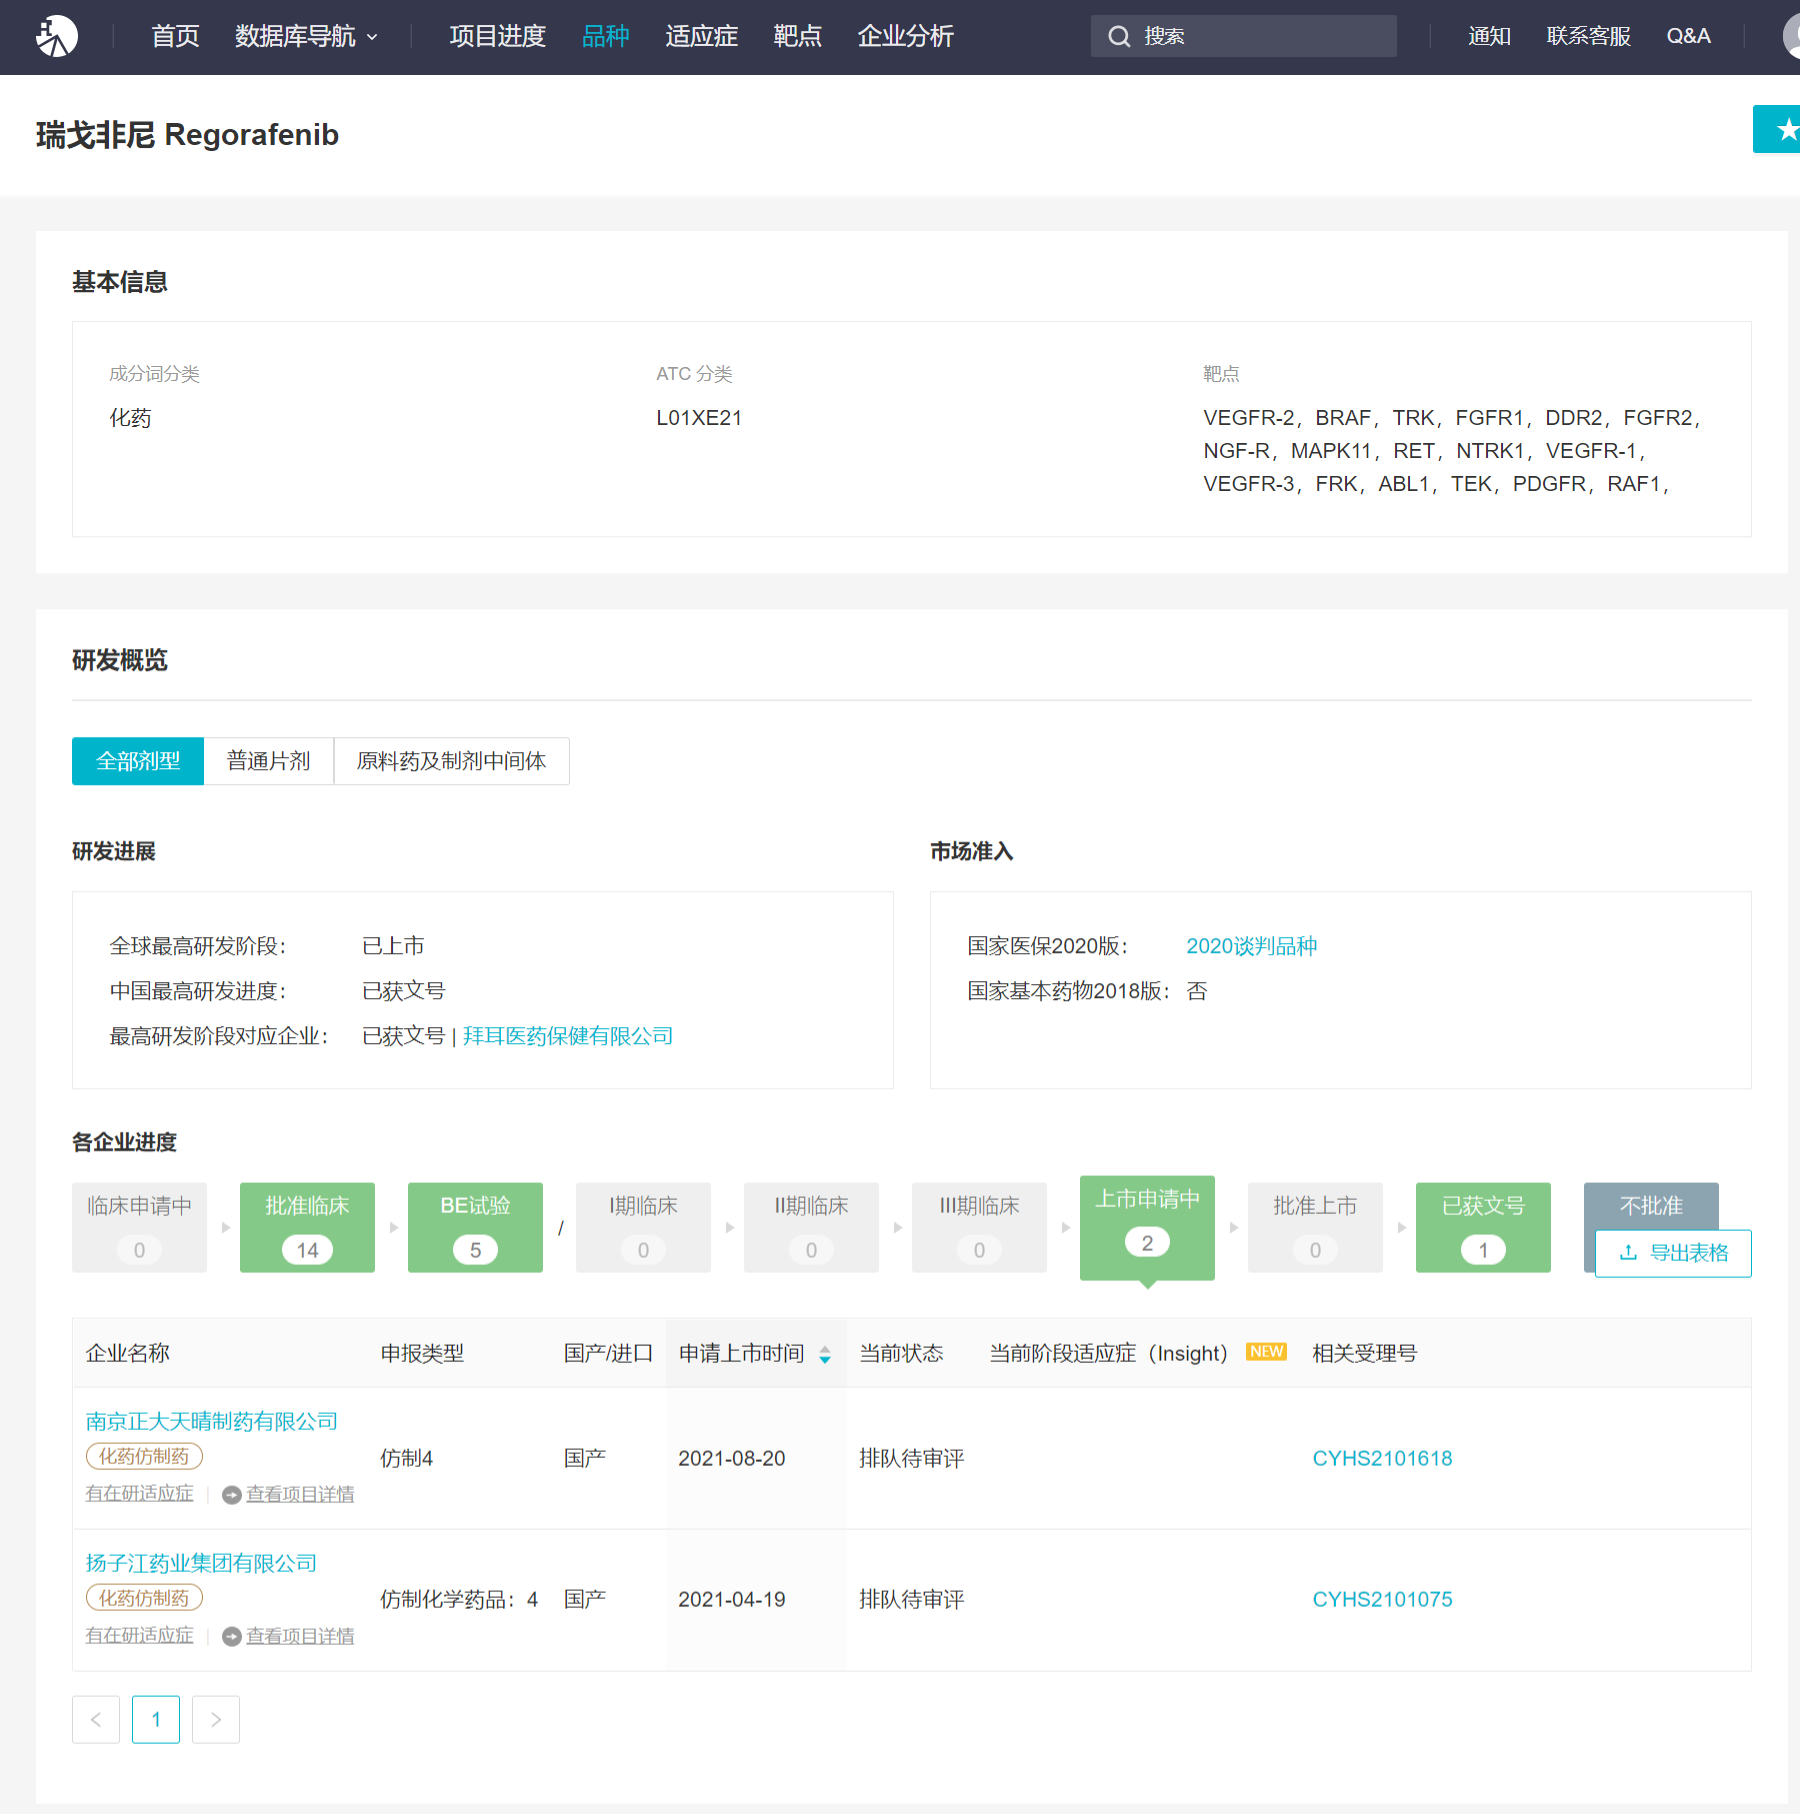Click 化药仿制药 tag under 扬子江药业
The image size is (1800, 1814).
pos(144,1599)
